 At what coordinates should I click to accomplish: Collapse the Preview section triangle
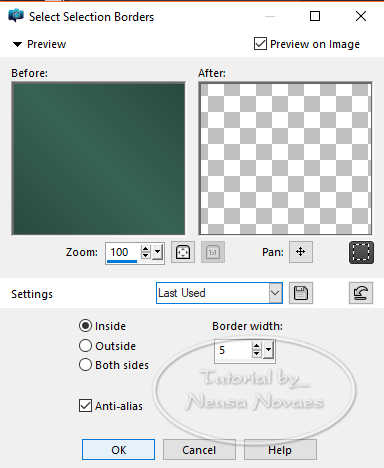tap(17, 44)
